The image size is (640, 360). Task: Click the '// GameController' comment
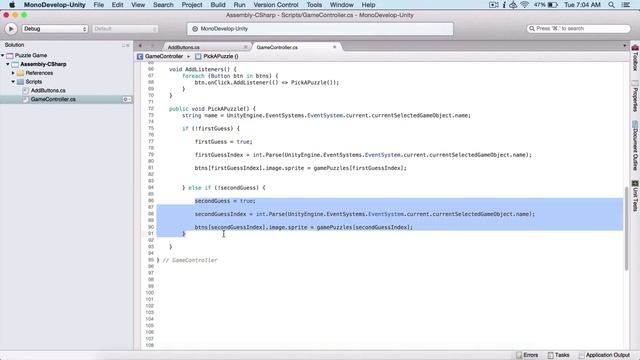click(x=190, y=260)
